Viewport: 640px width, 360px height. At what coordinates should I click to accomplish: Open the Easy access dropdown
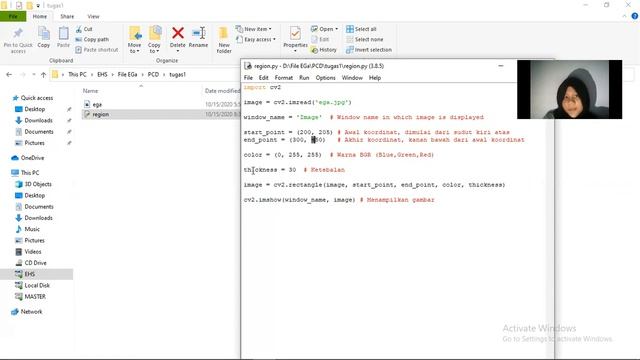256,40
